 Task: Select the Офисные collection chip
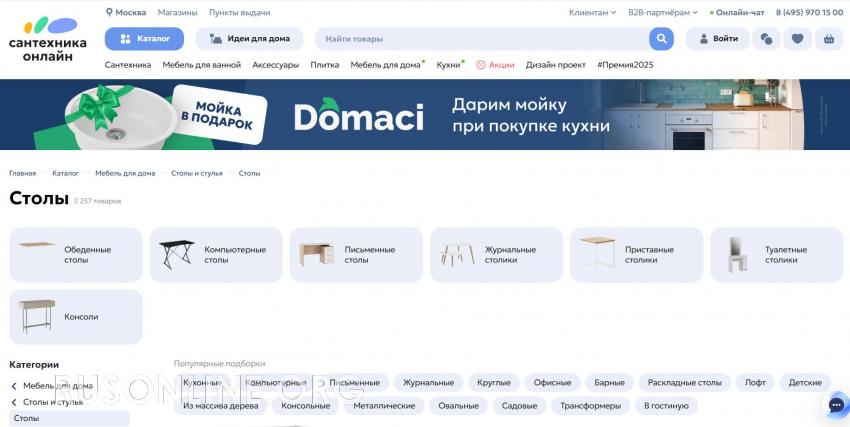click(552, 383)
